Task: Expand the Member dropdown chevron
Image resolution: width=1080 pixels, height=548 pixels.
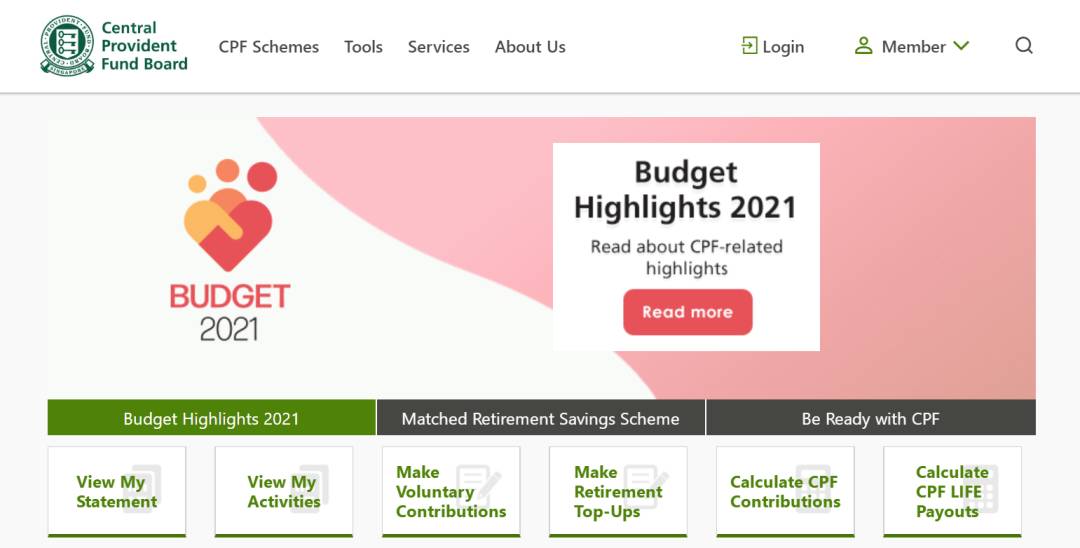Action: click(961, 46)
